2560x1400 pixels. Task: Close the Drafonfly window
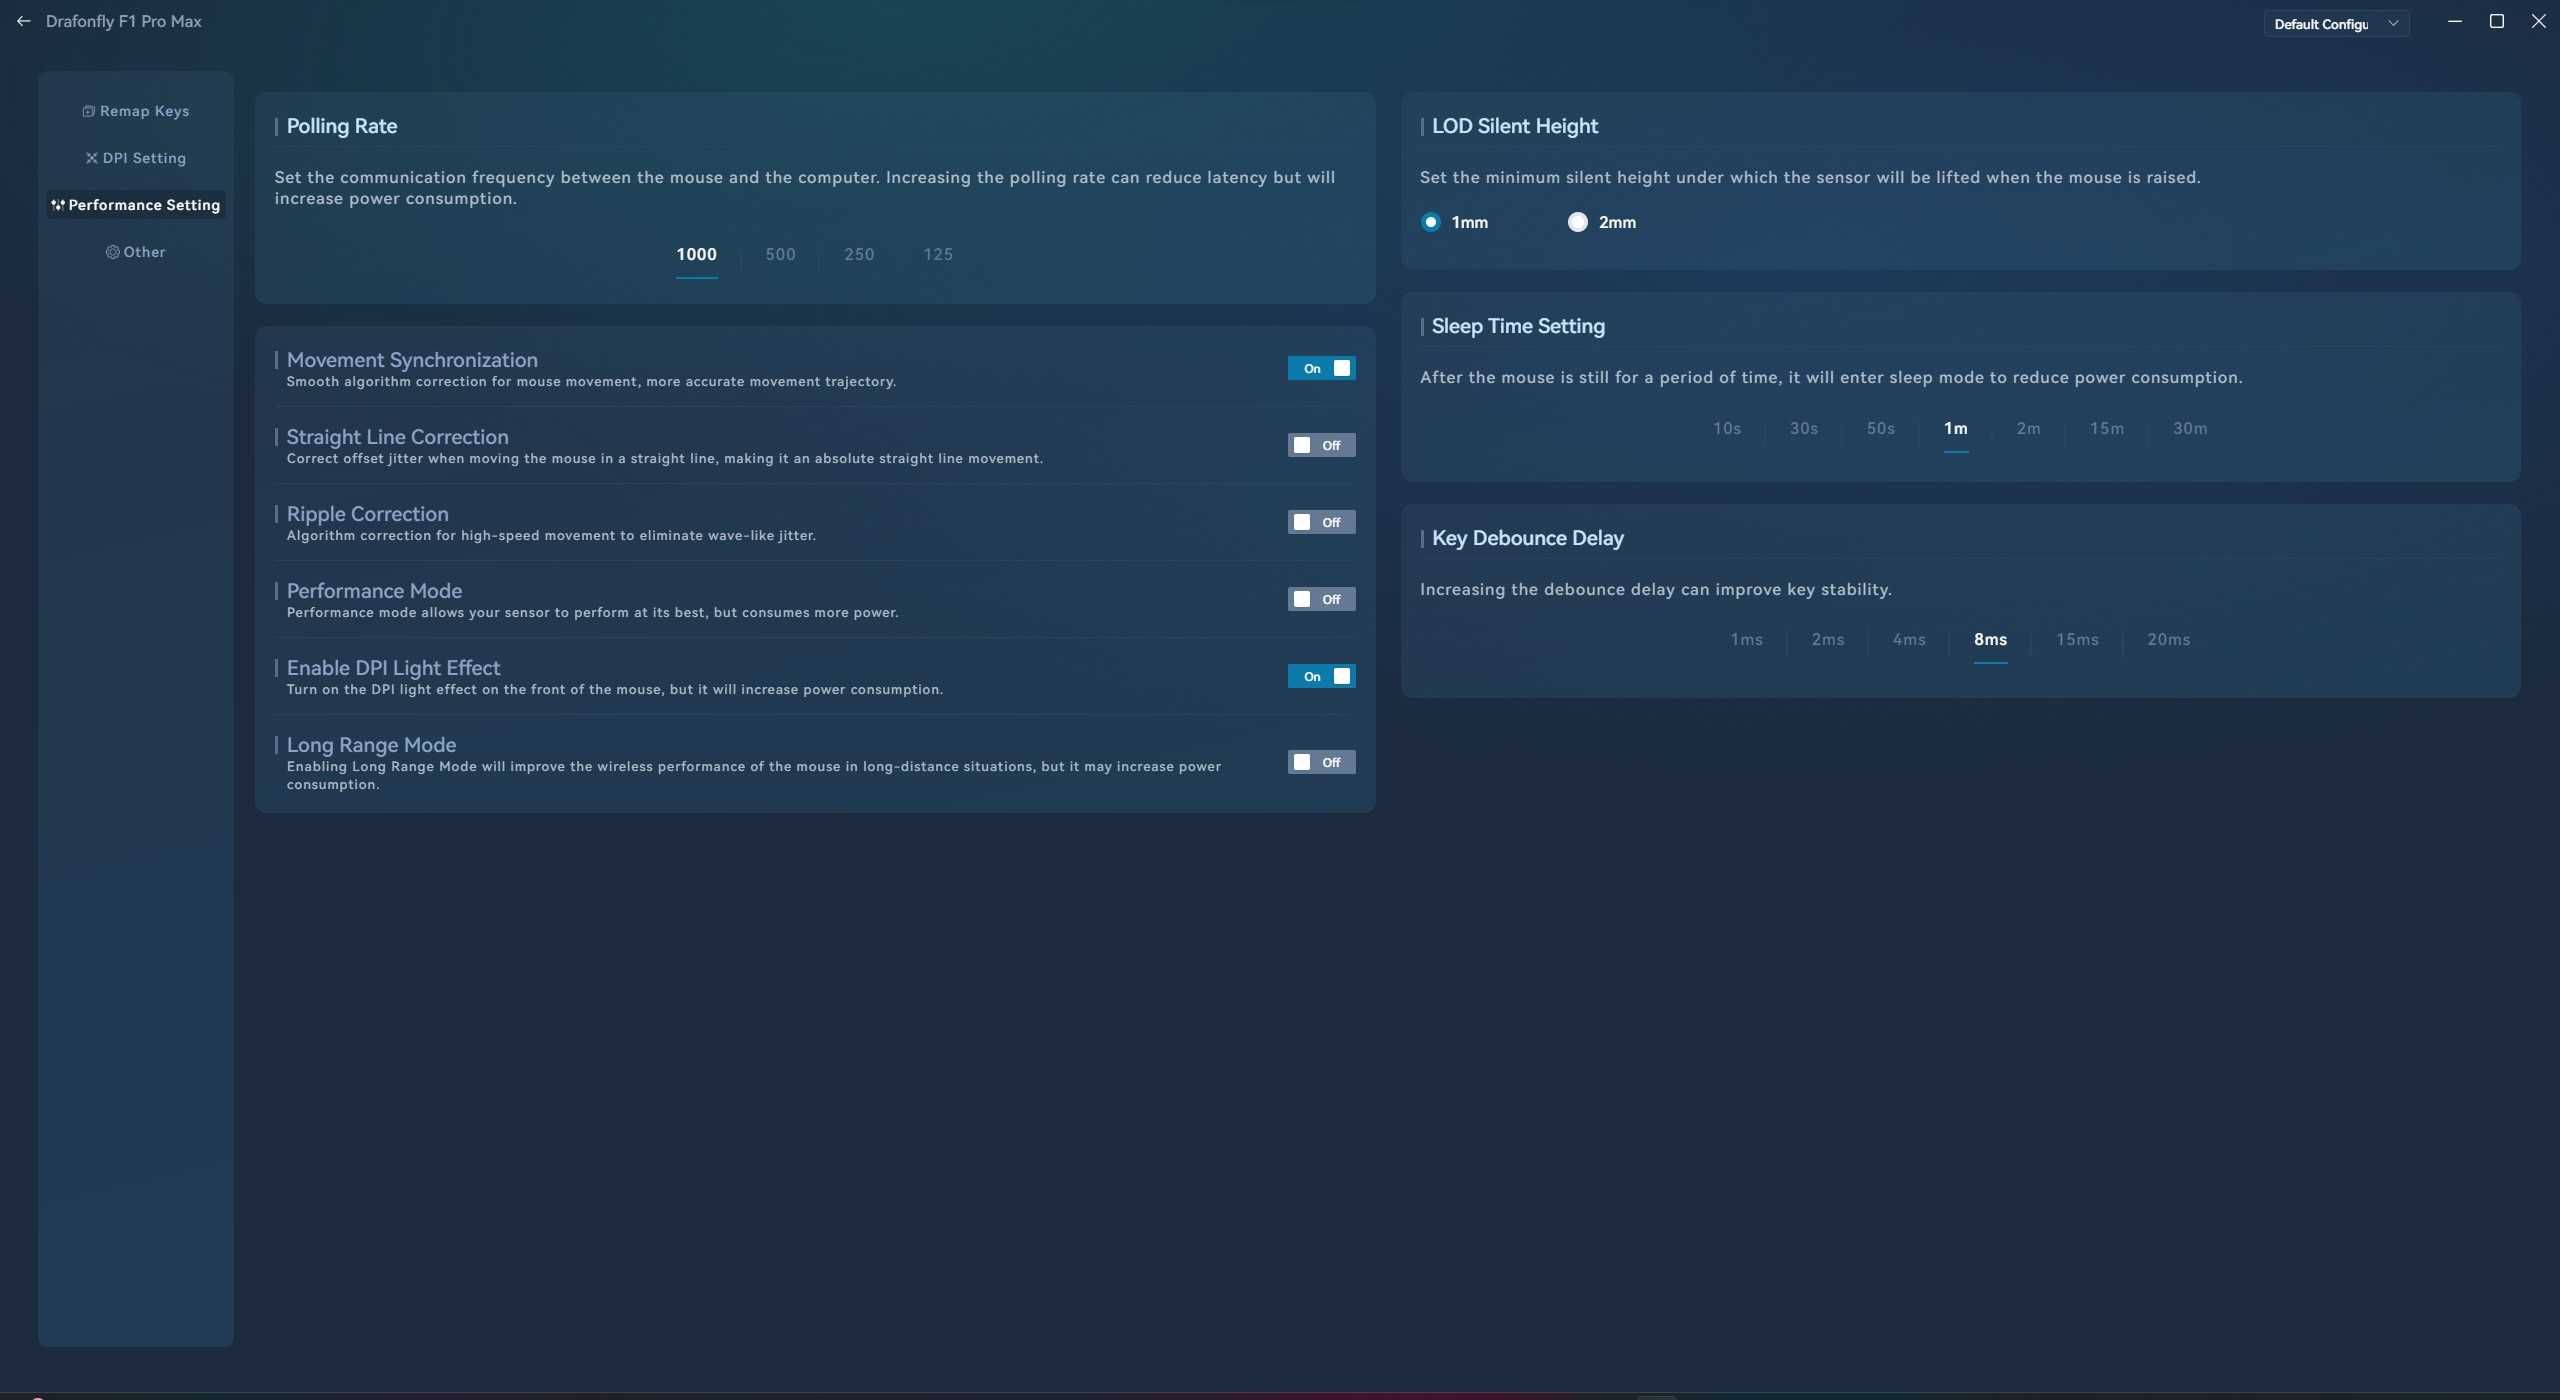(x=2539, y=21)
